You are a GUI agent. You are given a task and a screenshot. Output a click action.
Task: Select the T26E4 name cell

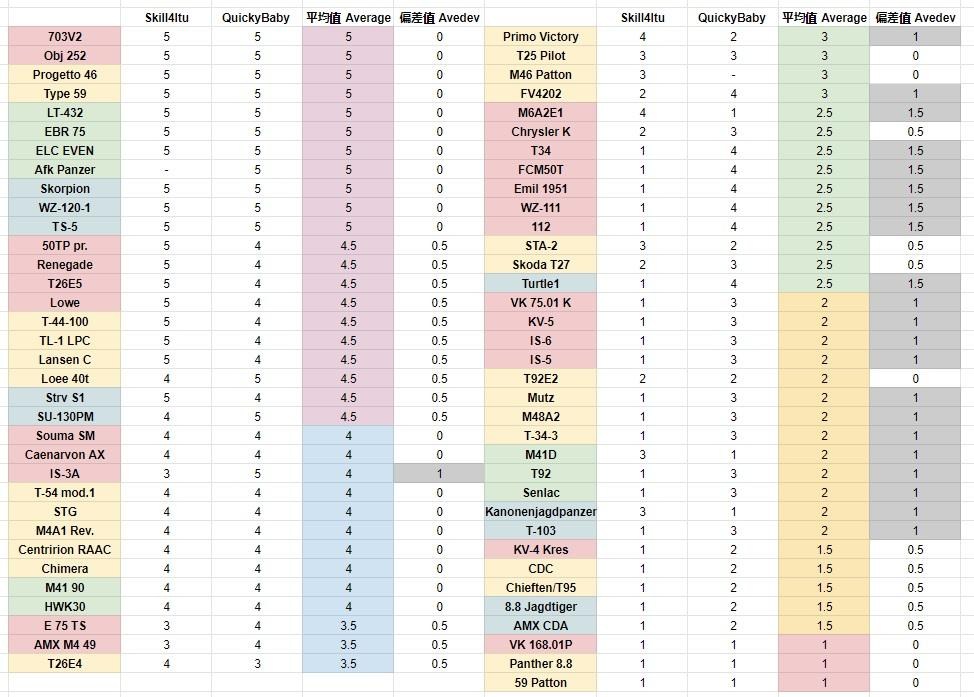pyautogui.click(x=65, y=664)
